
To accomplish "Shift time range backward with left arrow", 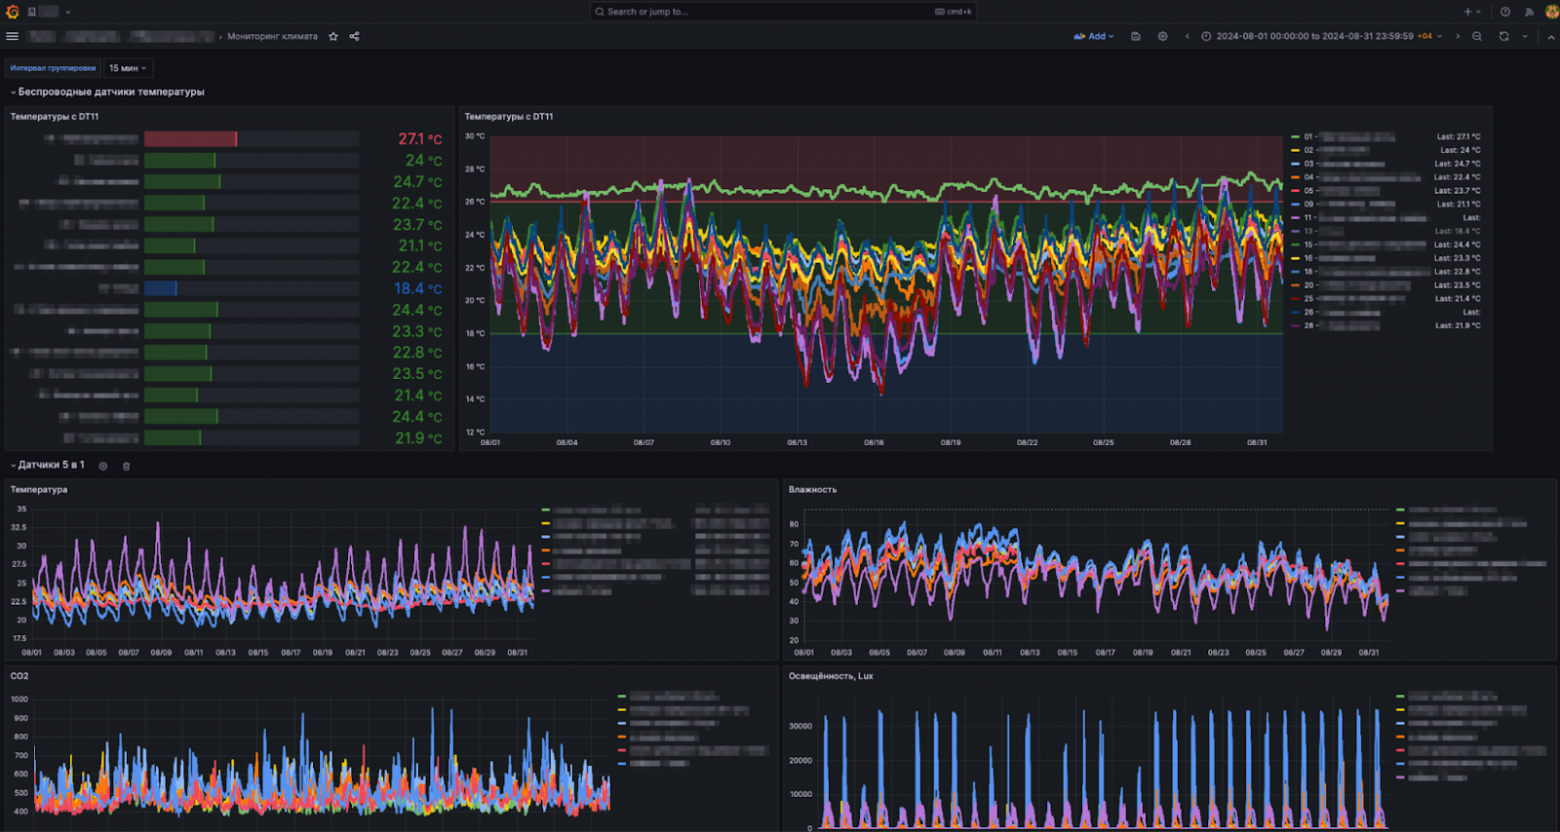I will (1187, 36).
